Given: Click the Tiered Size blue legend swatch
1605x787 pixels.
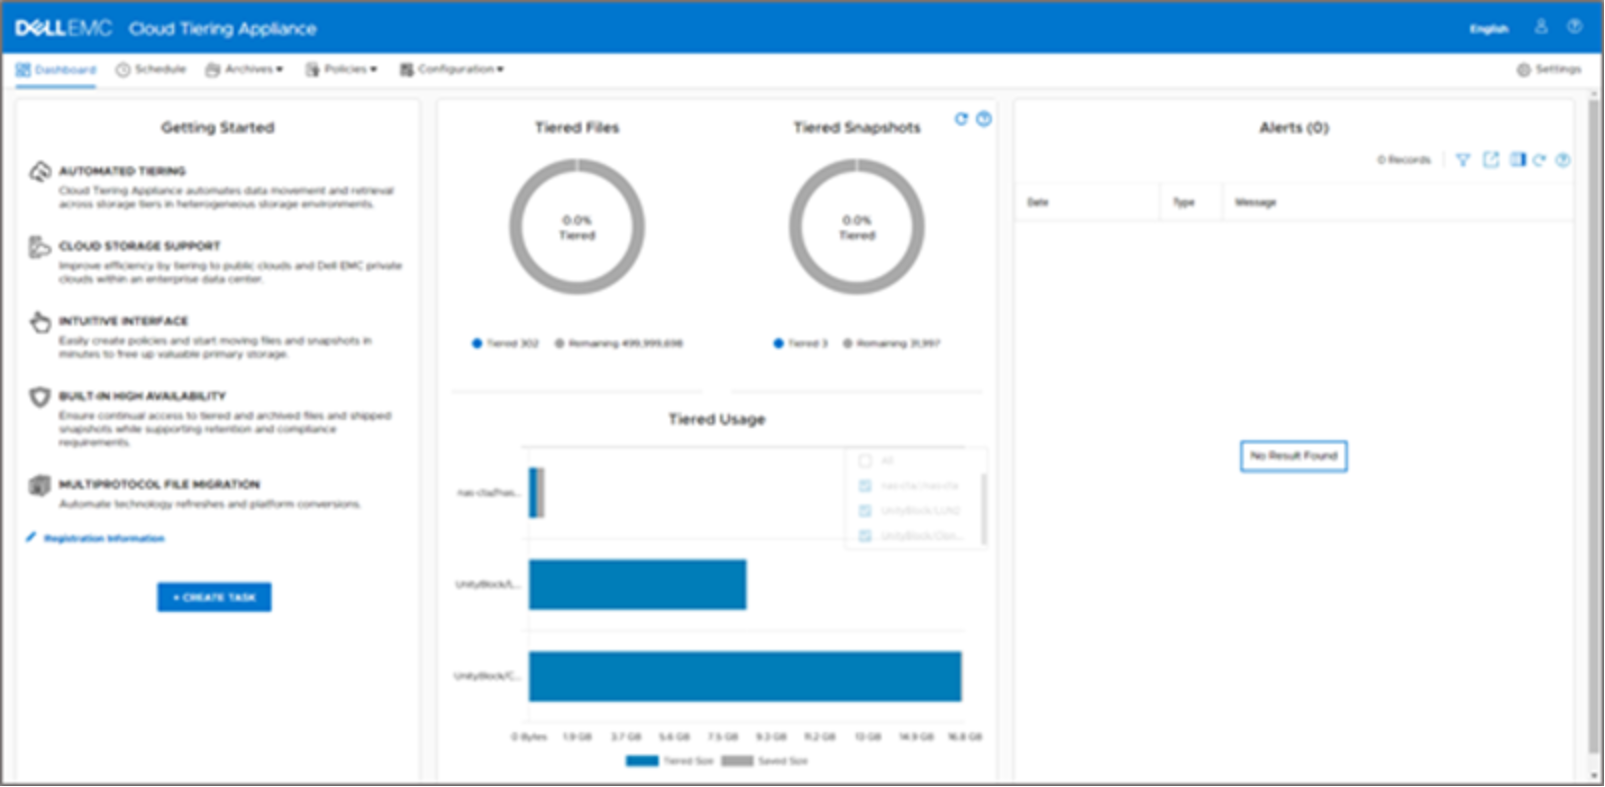Looking at the screenshot, I should tap(642, 761).
